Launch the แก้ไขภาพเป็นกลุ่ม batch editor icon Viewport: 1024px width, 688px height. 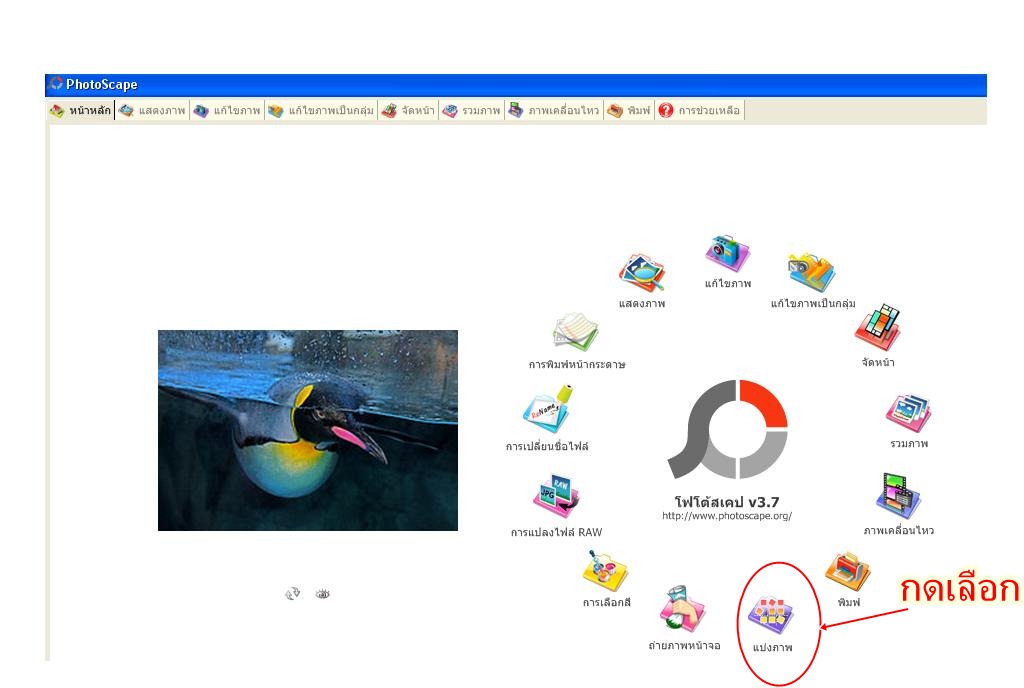pos(812,273)
